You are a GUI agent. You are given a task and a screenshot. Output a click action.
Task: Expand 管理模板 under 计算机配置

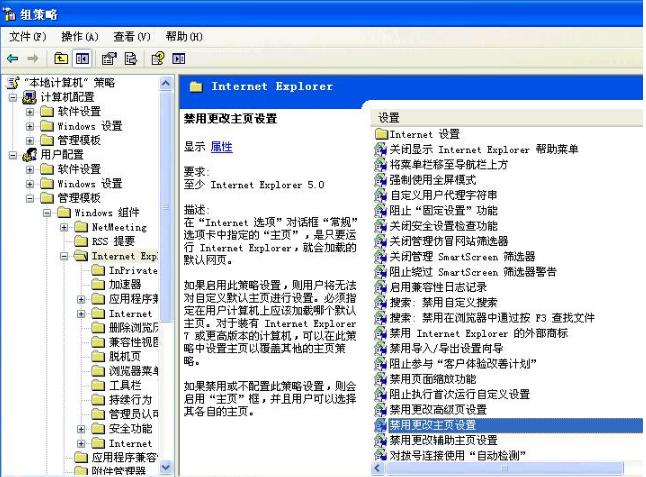30,140
